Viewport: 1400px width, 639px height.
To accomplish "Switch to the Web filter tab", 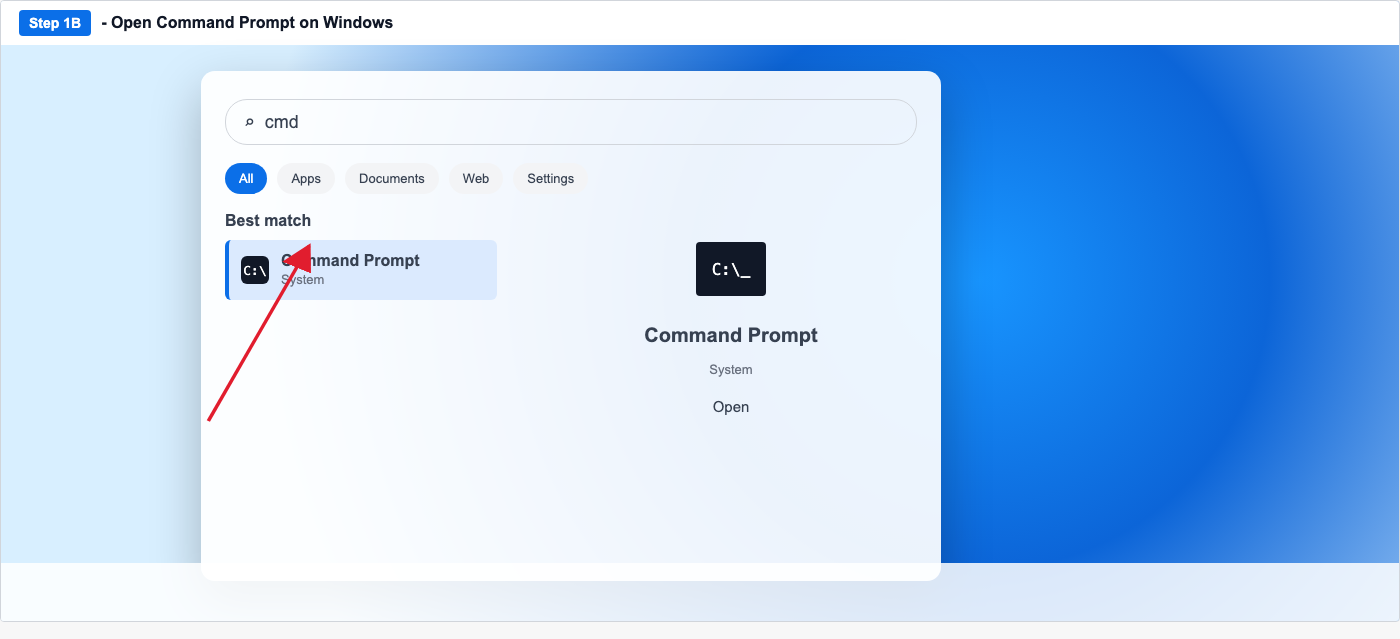I will 476,178.
